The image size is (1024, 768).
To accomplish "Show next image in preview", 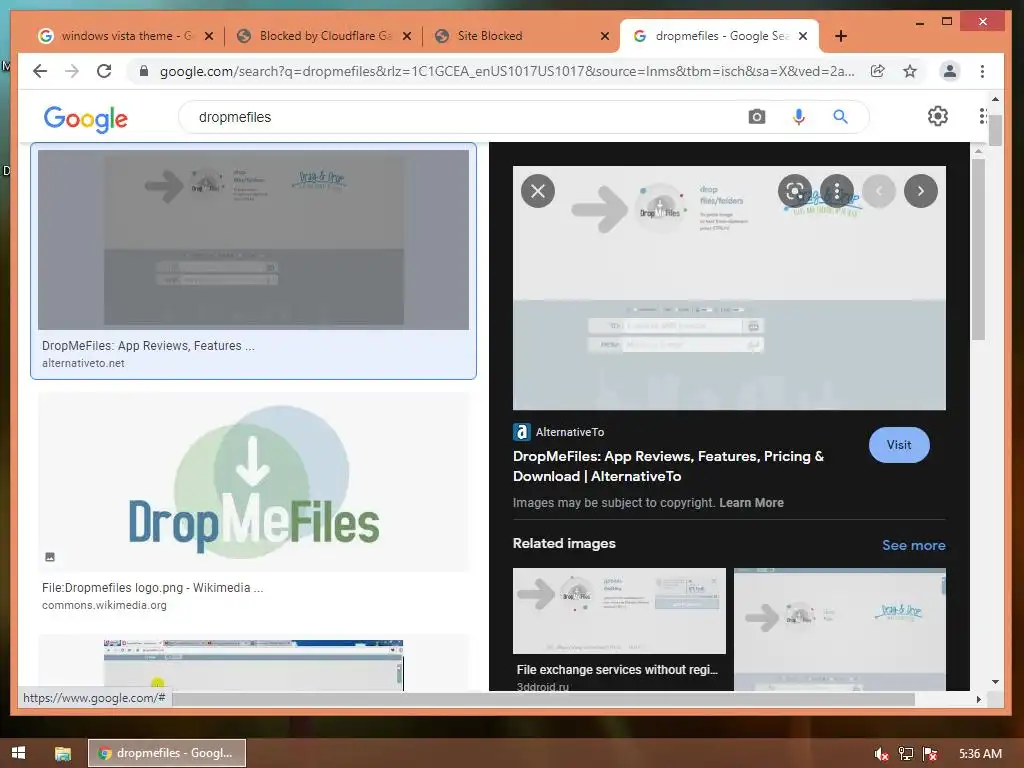I will point(921,191).
